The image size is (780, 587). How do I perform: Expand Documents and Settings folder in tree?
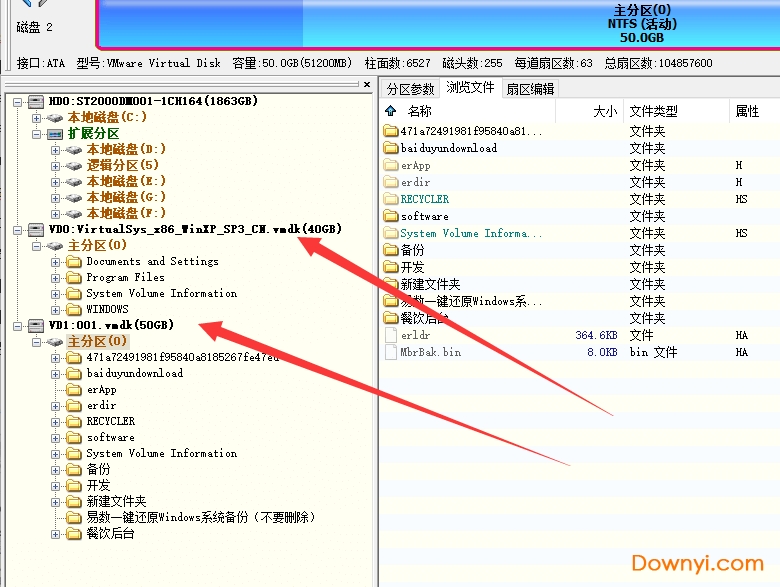pyautogui.click(x=56, y=261)
